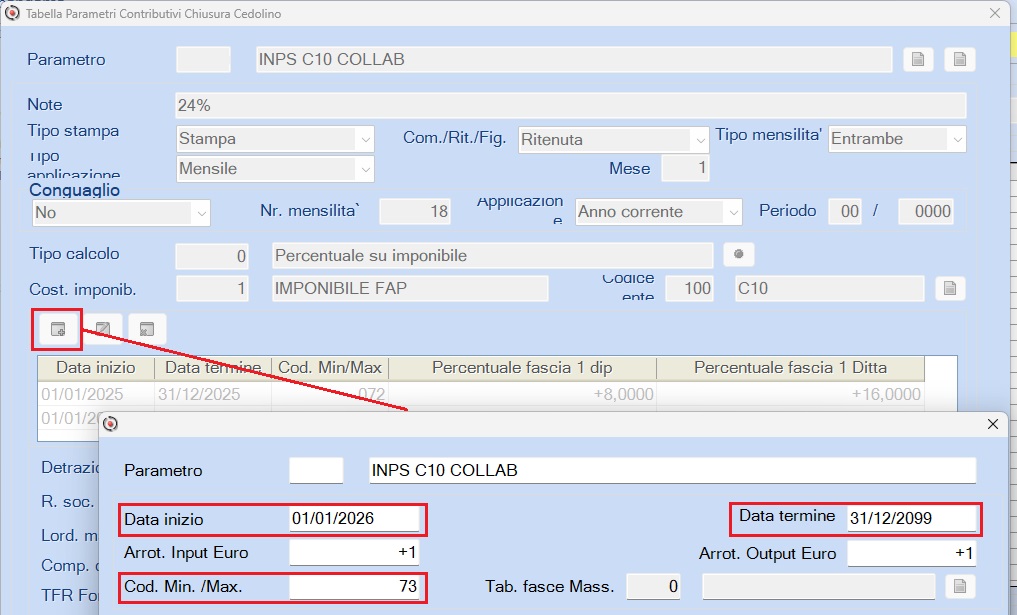Click the app icon in popup title bar
This screenshot has height=615, width=1017.
110,424
